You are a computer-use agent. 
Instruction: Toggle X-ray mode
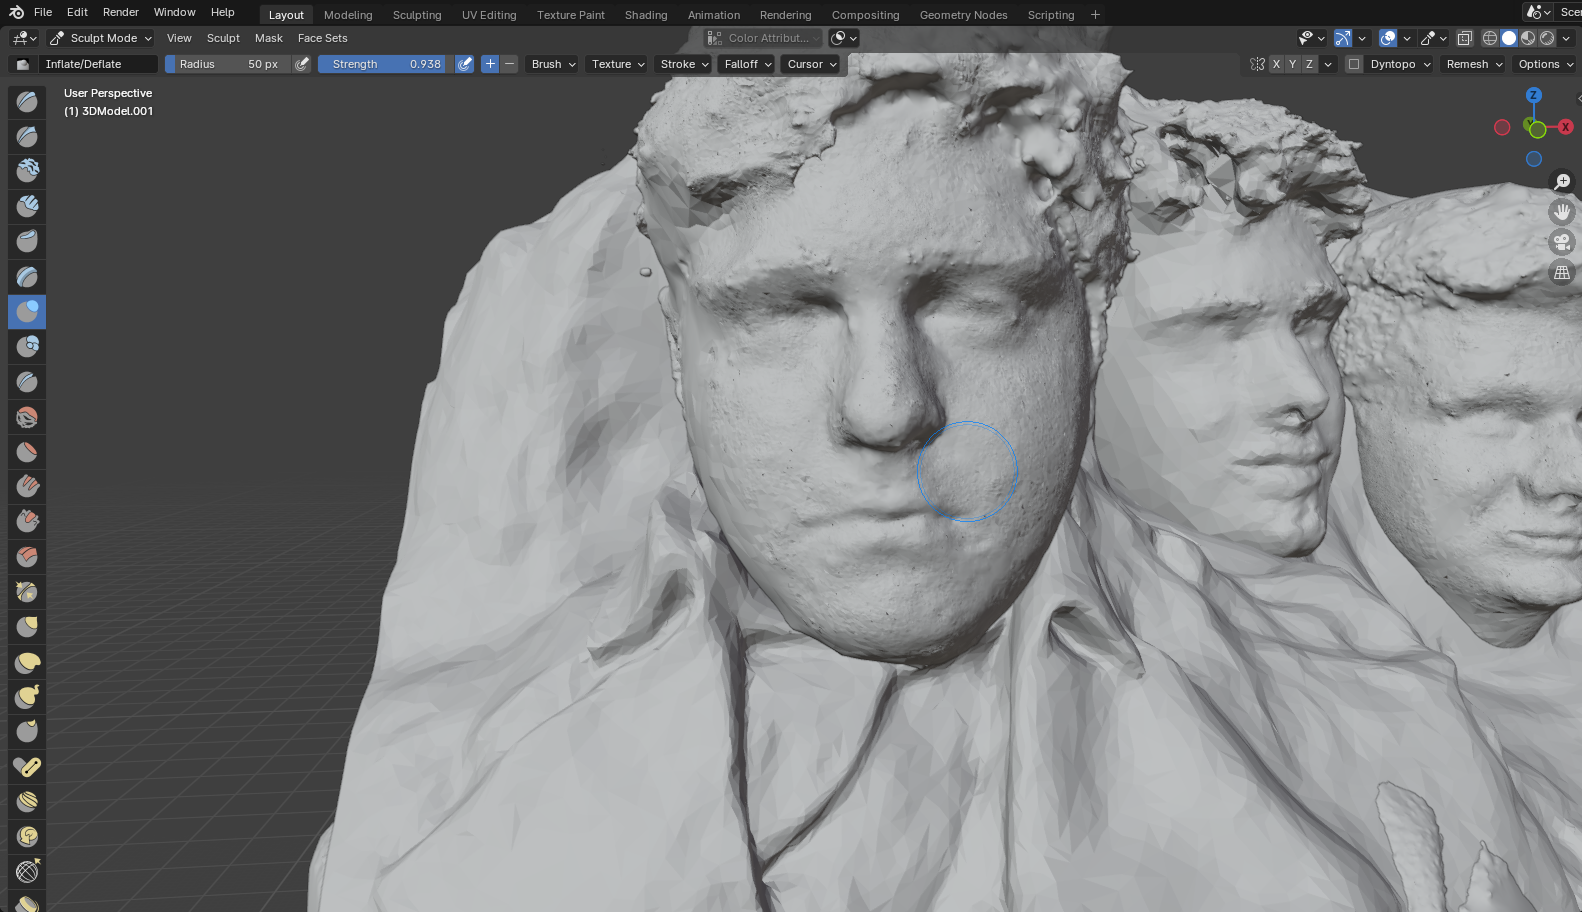click(1465, 38)
